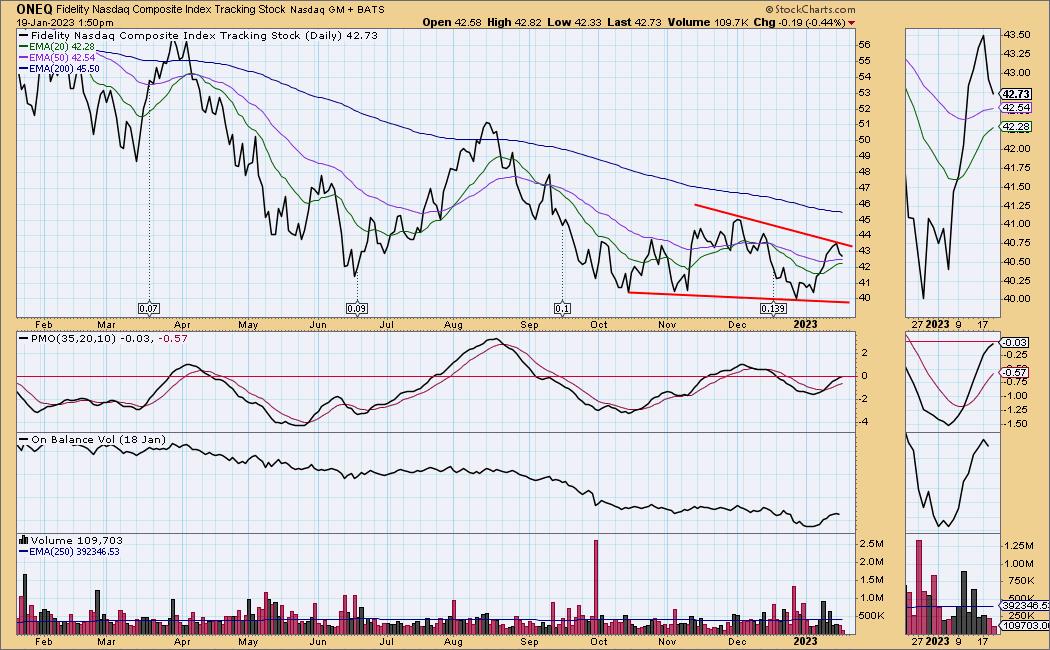Click the PMO(35,20,10) indicator label
Screen dimensions: 1050x650
(74, 338)
